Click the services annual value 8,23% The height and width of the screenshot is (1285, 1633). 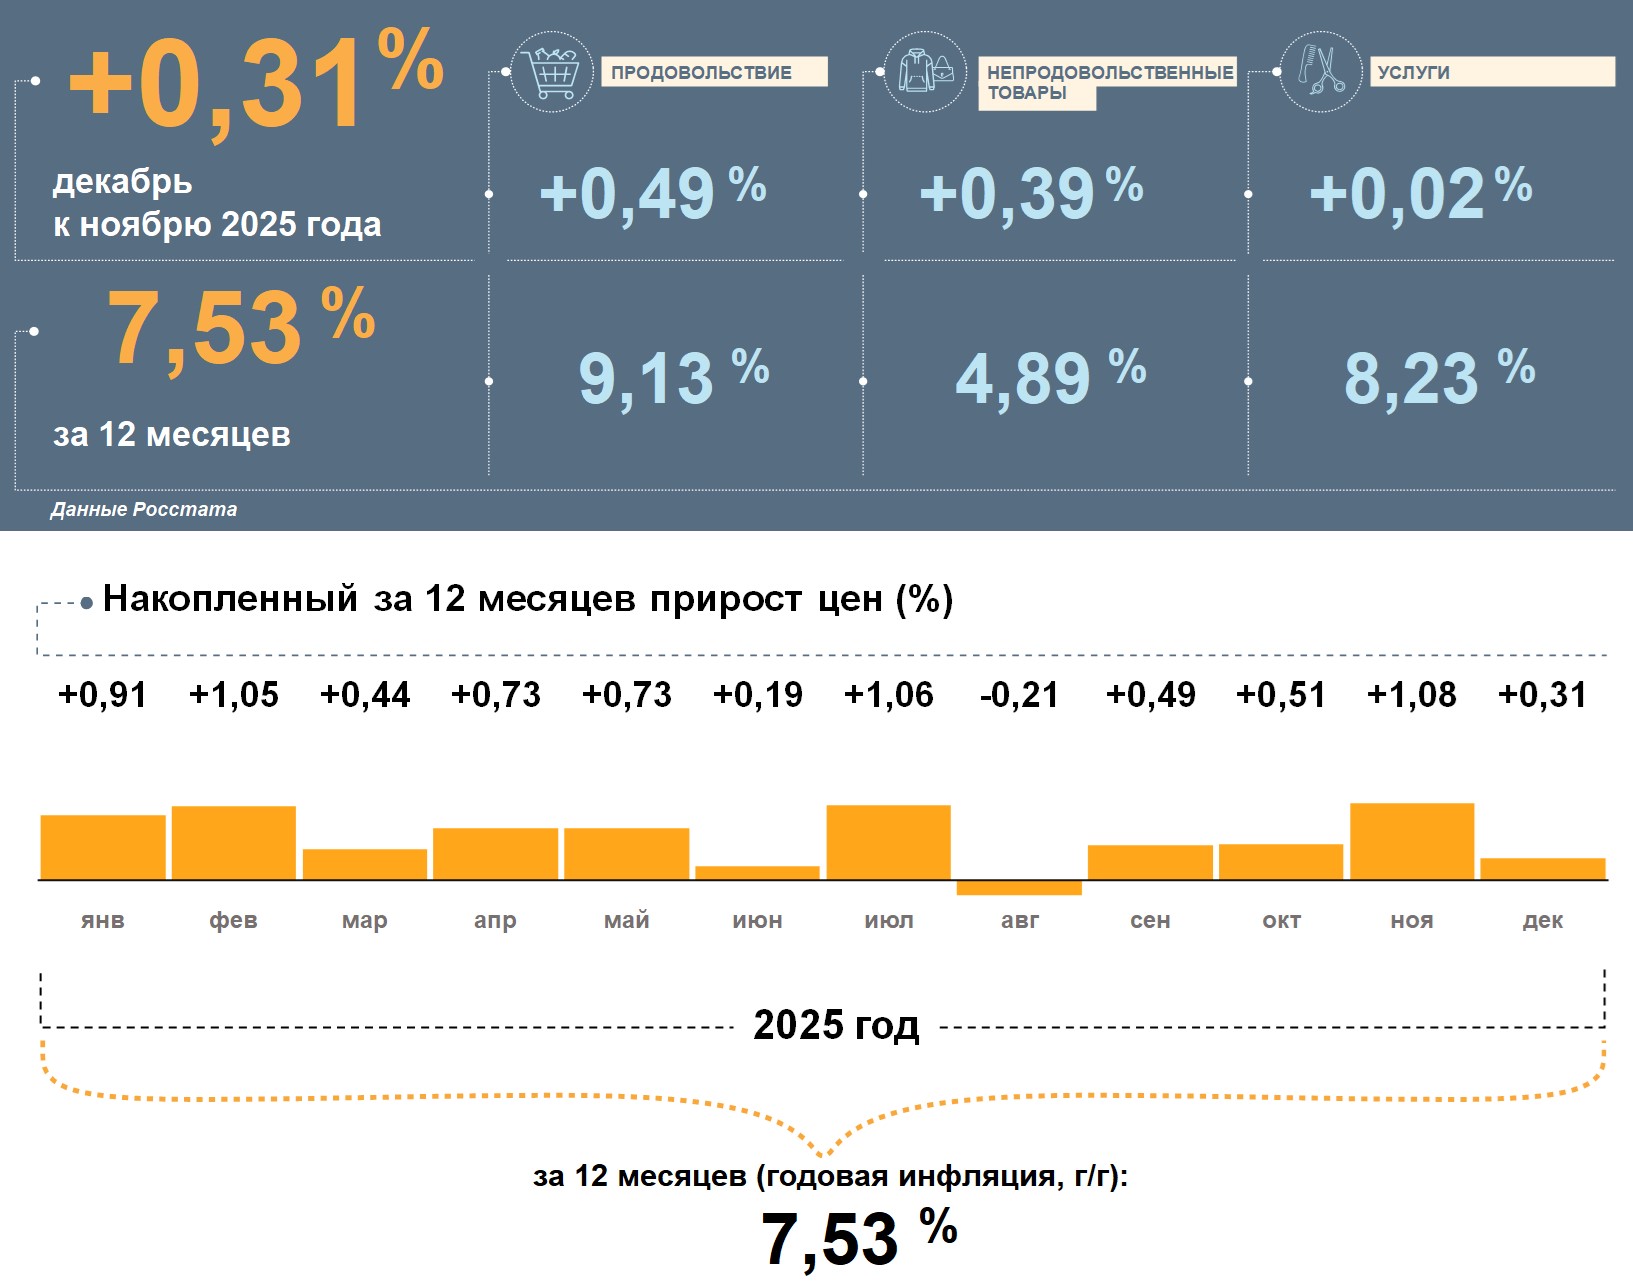pos(1438,378)
